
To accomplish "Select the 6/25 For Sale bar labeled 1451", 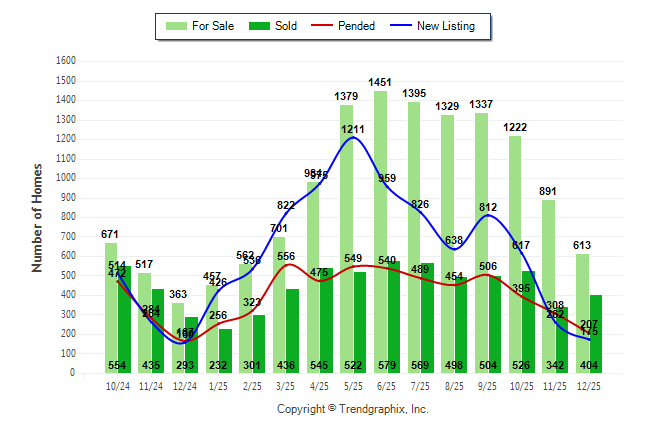I will pyautogui.click(x=380, y=230).
